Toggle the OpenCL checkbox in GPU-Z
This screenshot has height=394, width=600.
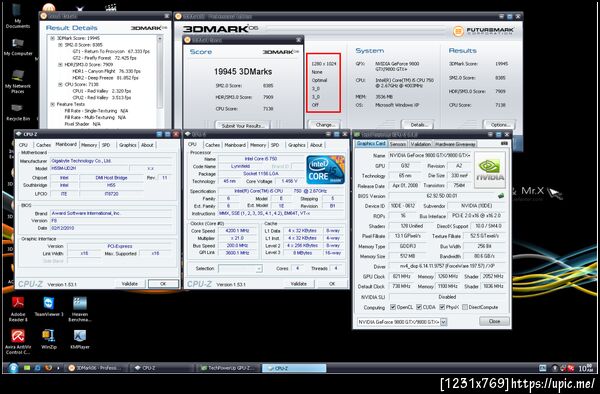click(393, 307)
